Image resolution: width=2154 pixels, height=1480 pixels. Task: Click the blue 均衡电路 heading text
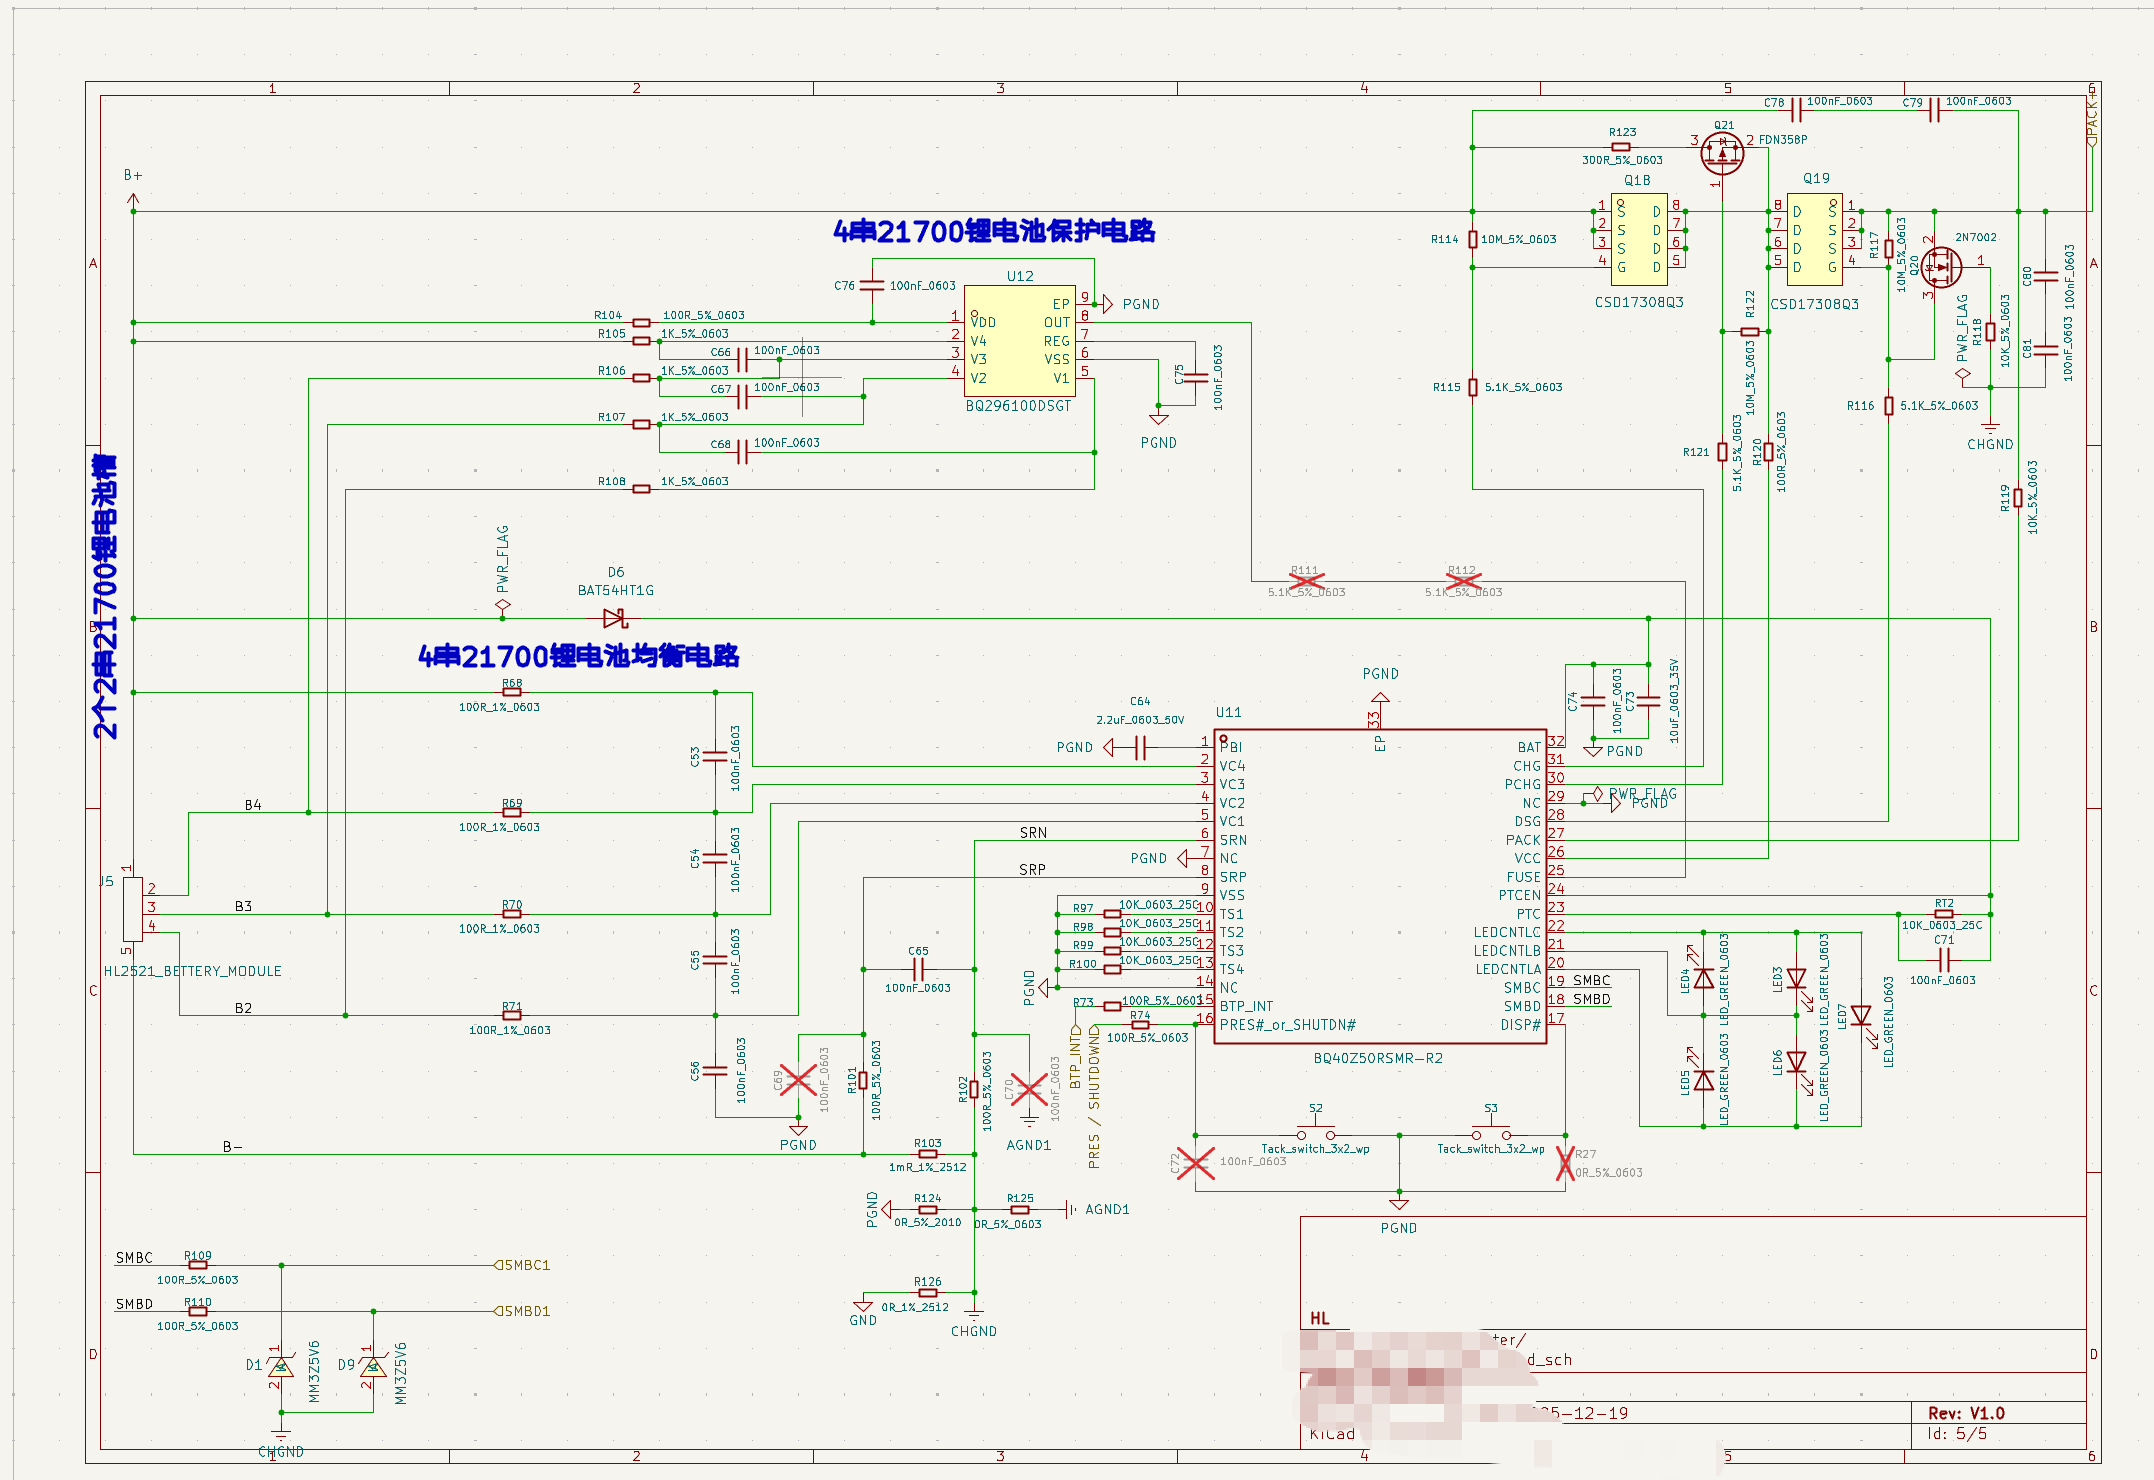coord(578,656)
